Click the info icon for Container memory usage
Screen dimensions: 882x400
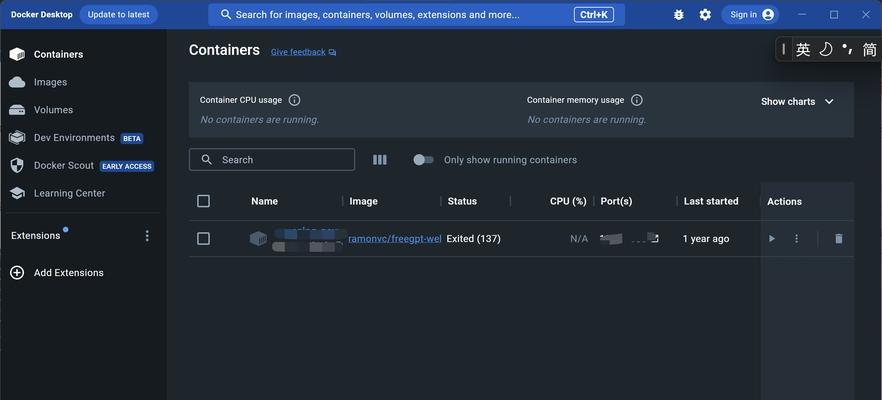coord(637,100)
